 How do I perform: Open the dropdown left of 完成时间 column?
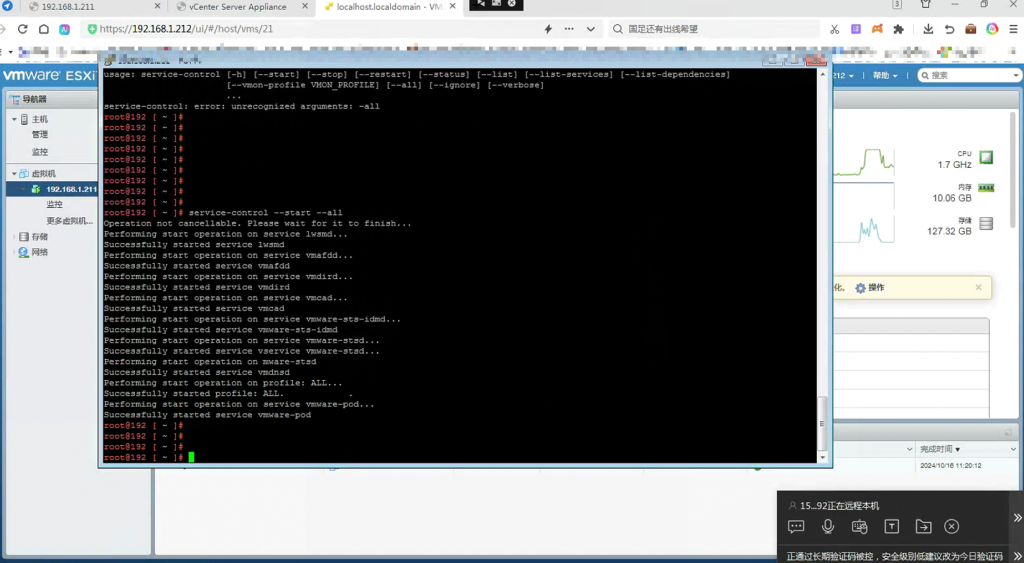point(910,449)
